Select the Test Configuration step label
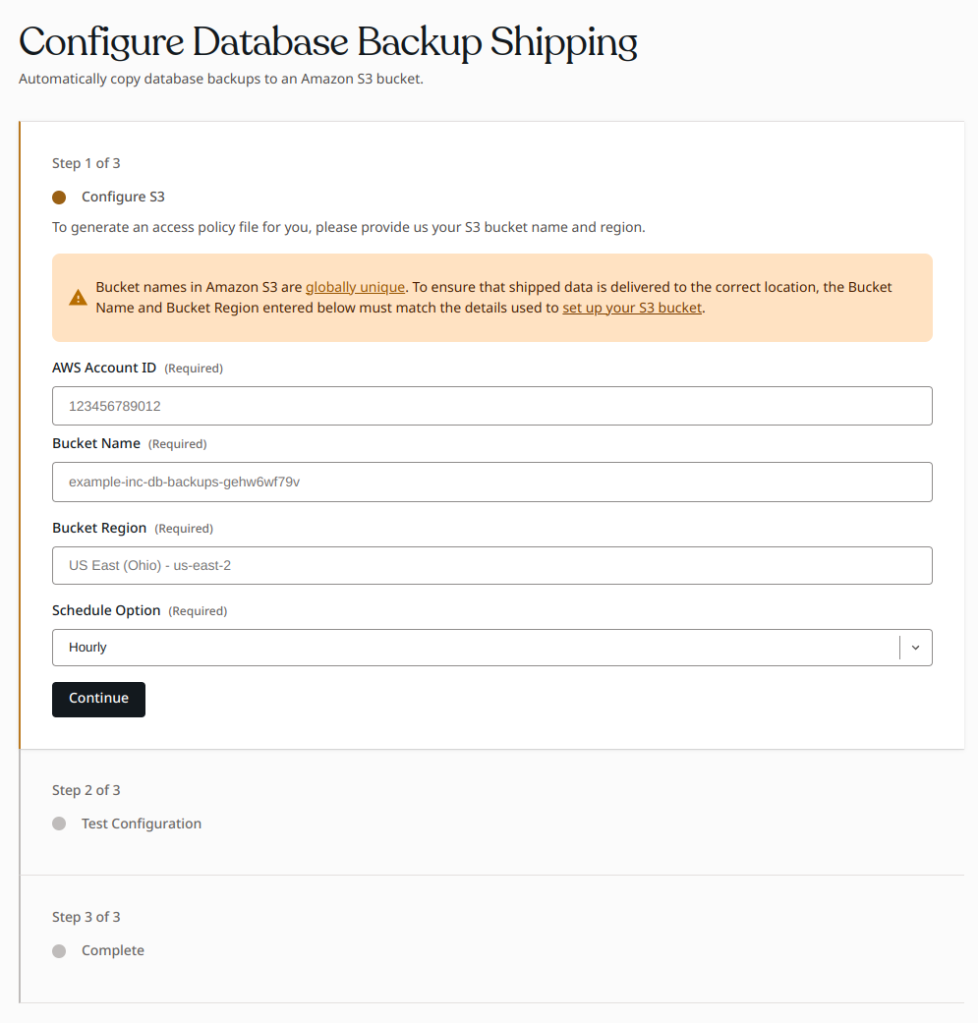This screenshot has height=1023, width=978. (x=141, y=823)
